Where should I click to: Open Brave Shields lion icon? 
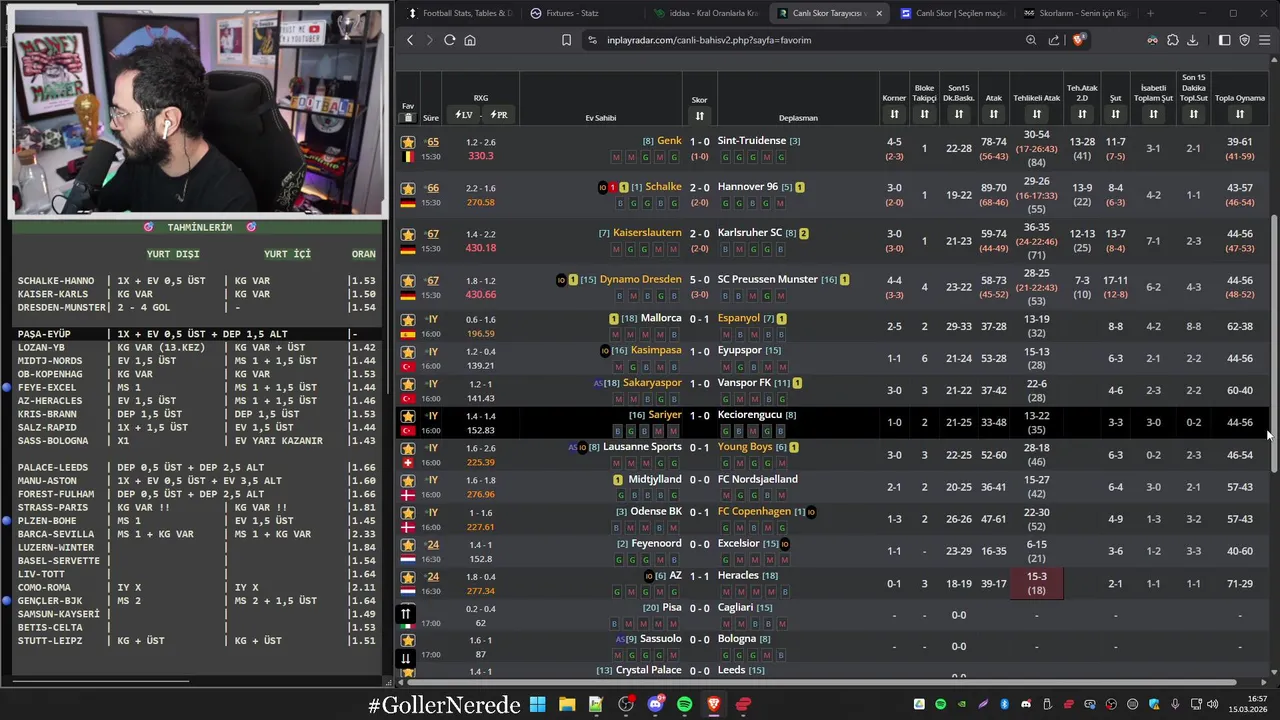(1078, 40)
